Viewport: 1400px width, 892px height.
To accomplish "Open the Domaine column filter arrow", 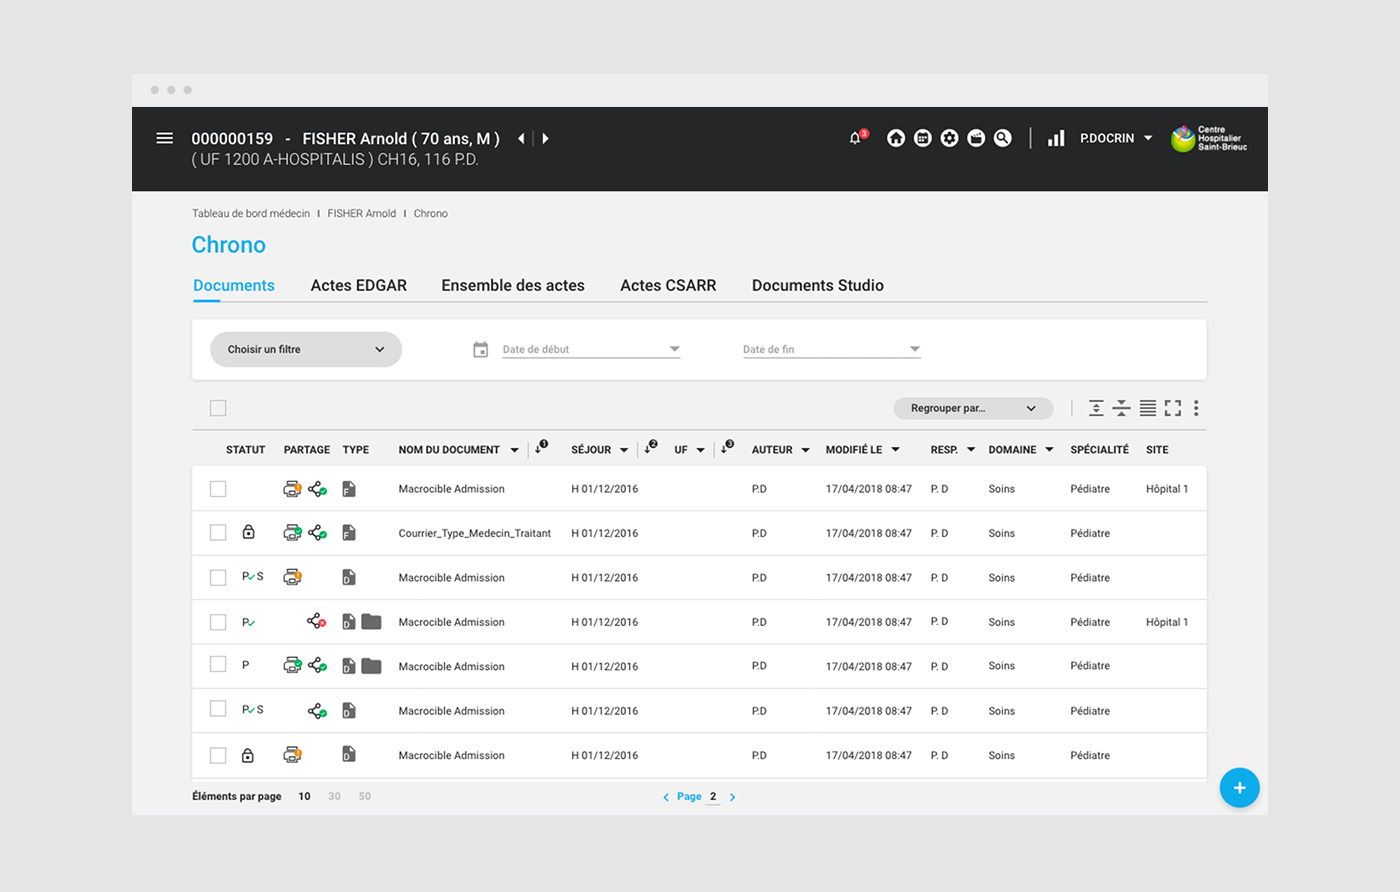I will point(1049,450).
